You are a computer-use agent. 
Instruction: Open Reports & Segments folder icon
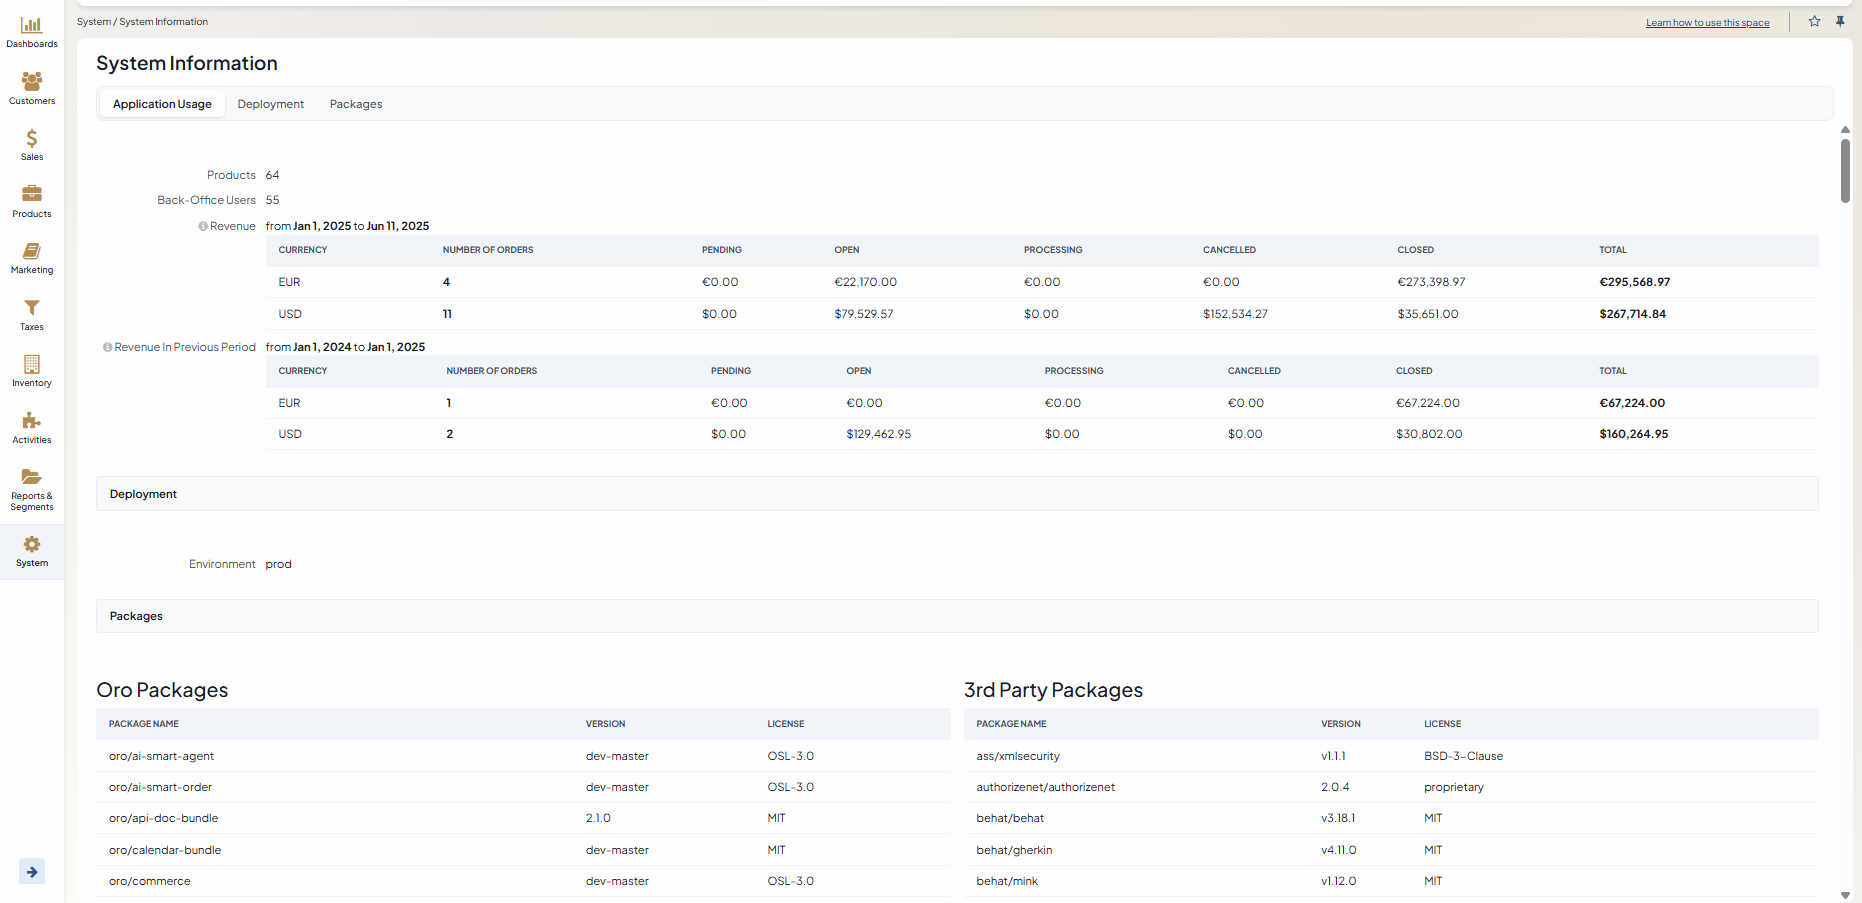(x=32, y=477)
